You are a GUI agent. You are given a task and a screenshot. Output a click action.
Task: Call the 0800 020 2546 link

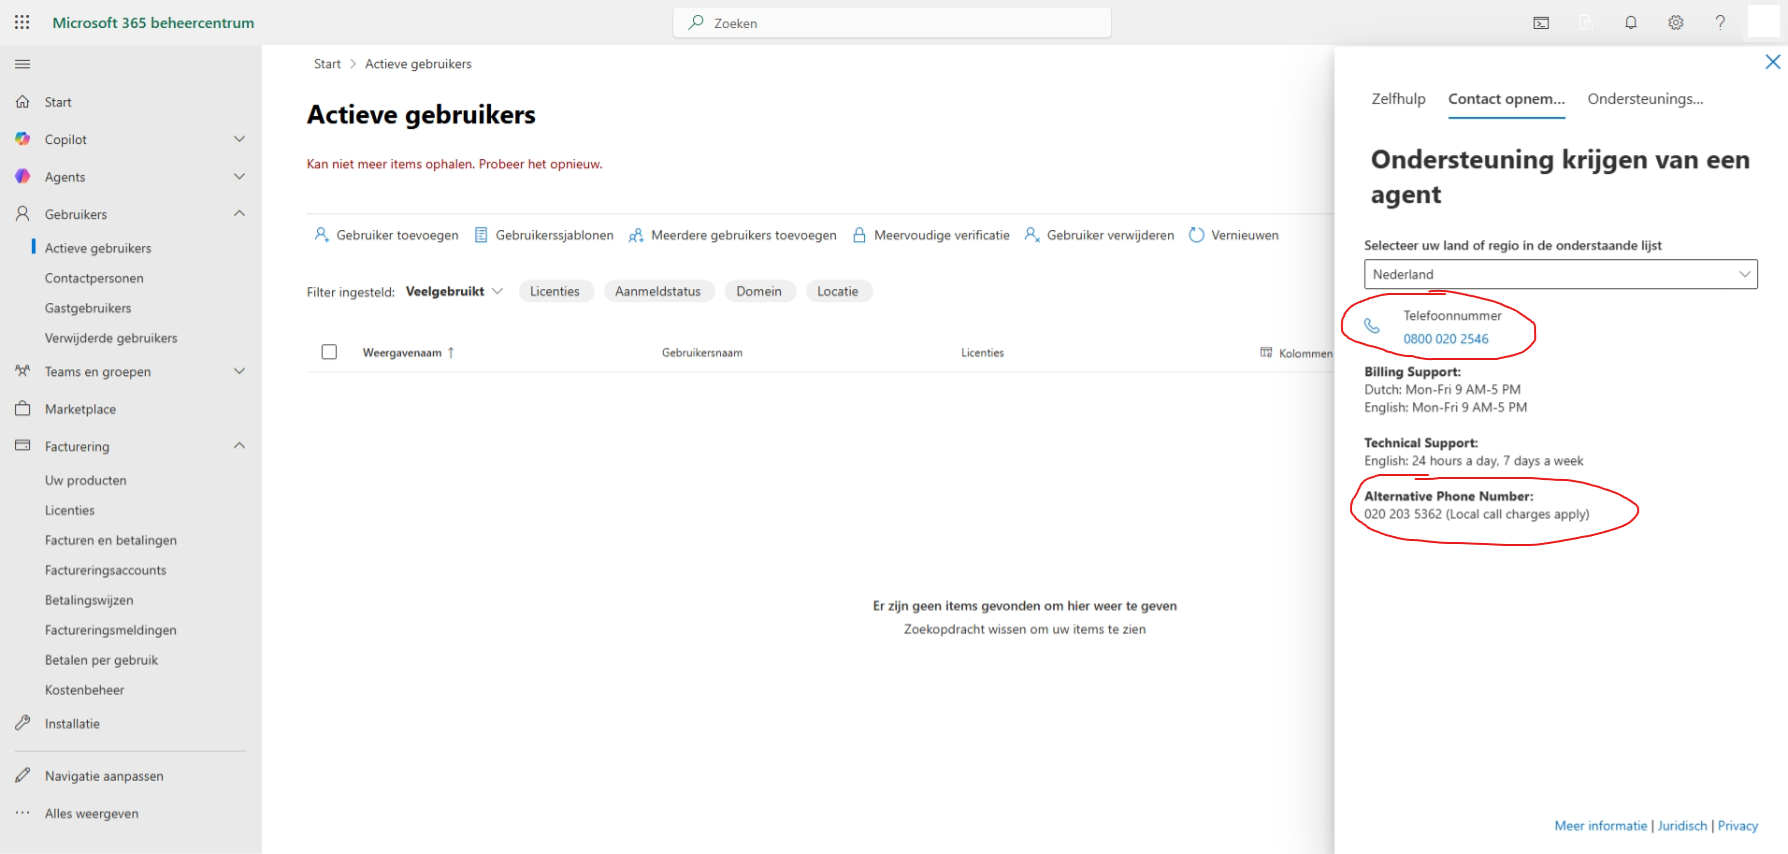click(x=1446, y=339)
